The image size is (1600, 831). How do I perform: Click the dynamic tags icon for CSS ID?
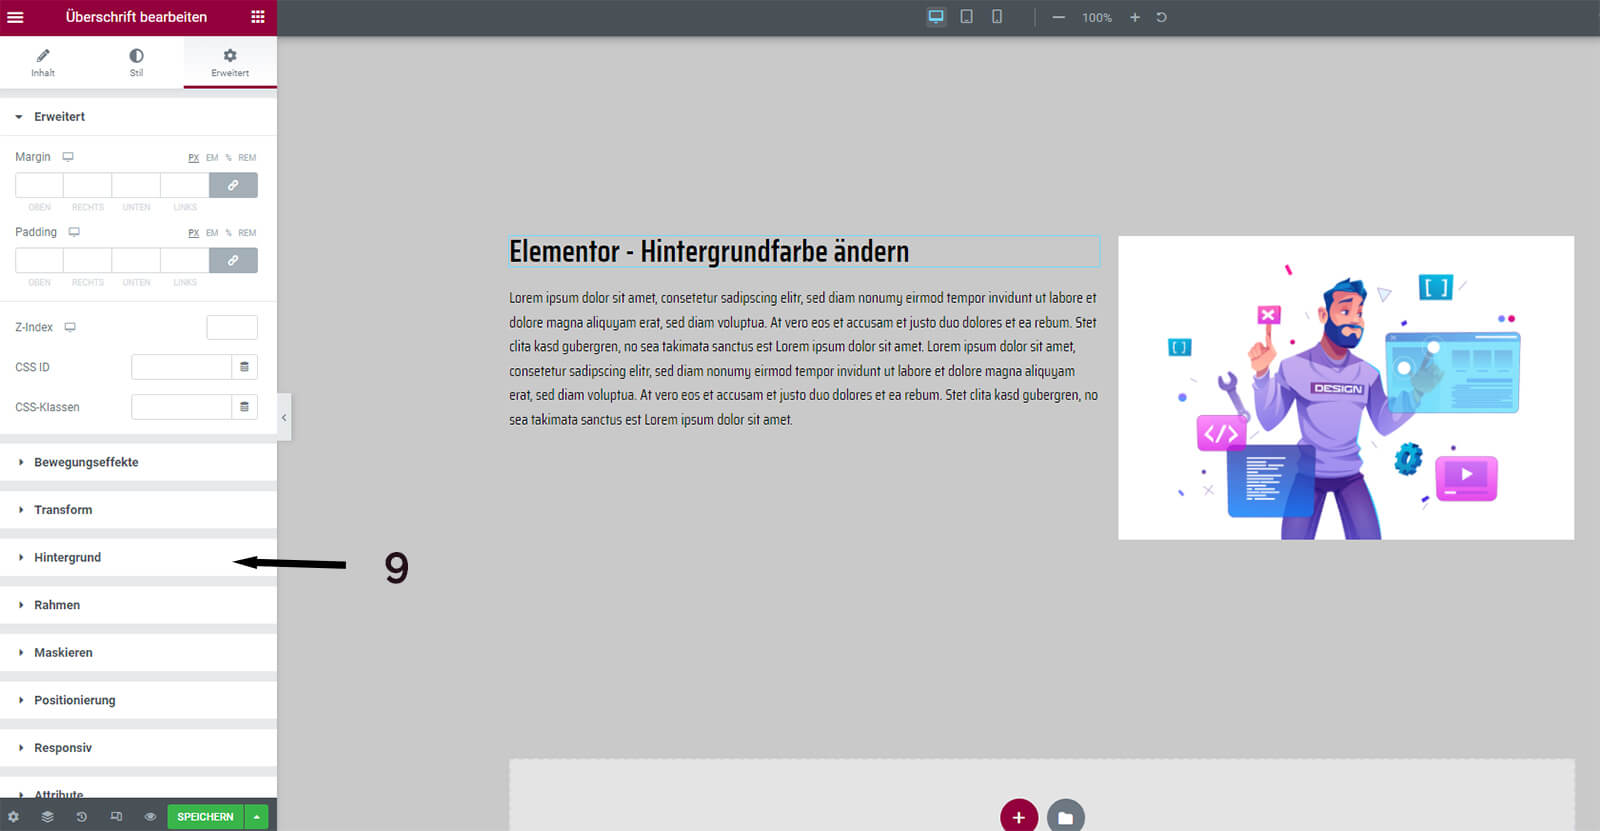pyautogui.click(x=244, y=367)
